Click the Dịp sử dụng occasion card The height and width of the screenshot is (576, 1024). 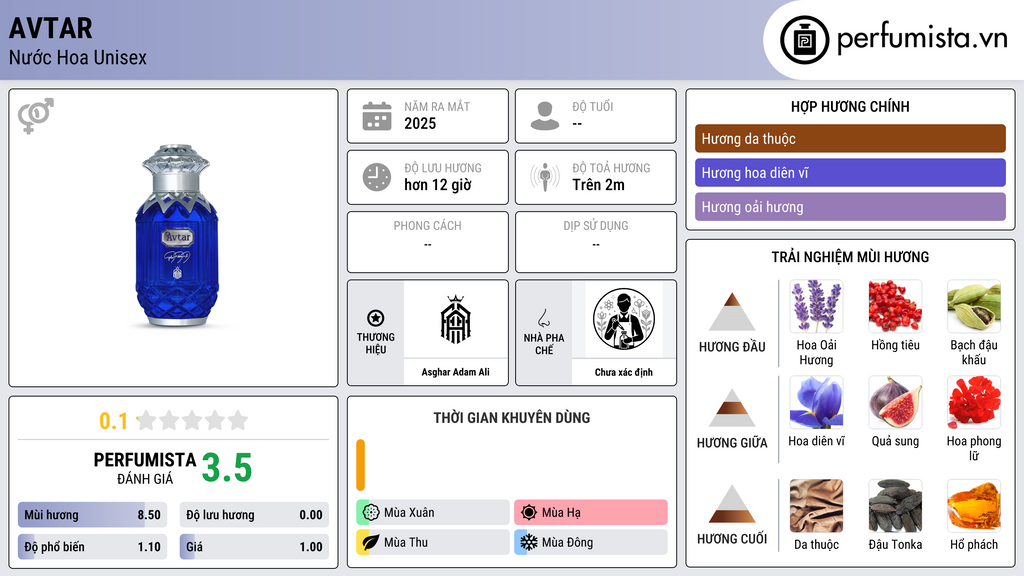coord(596,242)
